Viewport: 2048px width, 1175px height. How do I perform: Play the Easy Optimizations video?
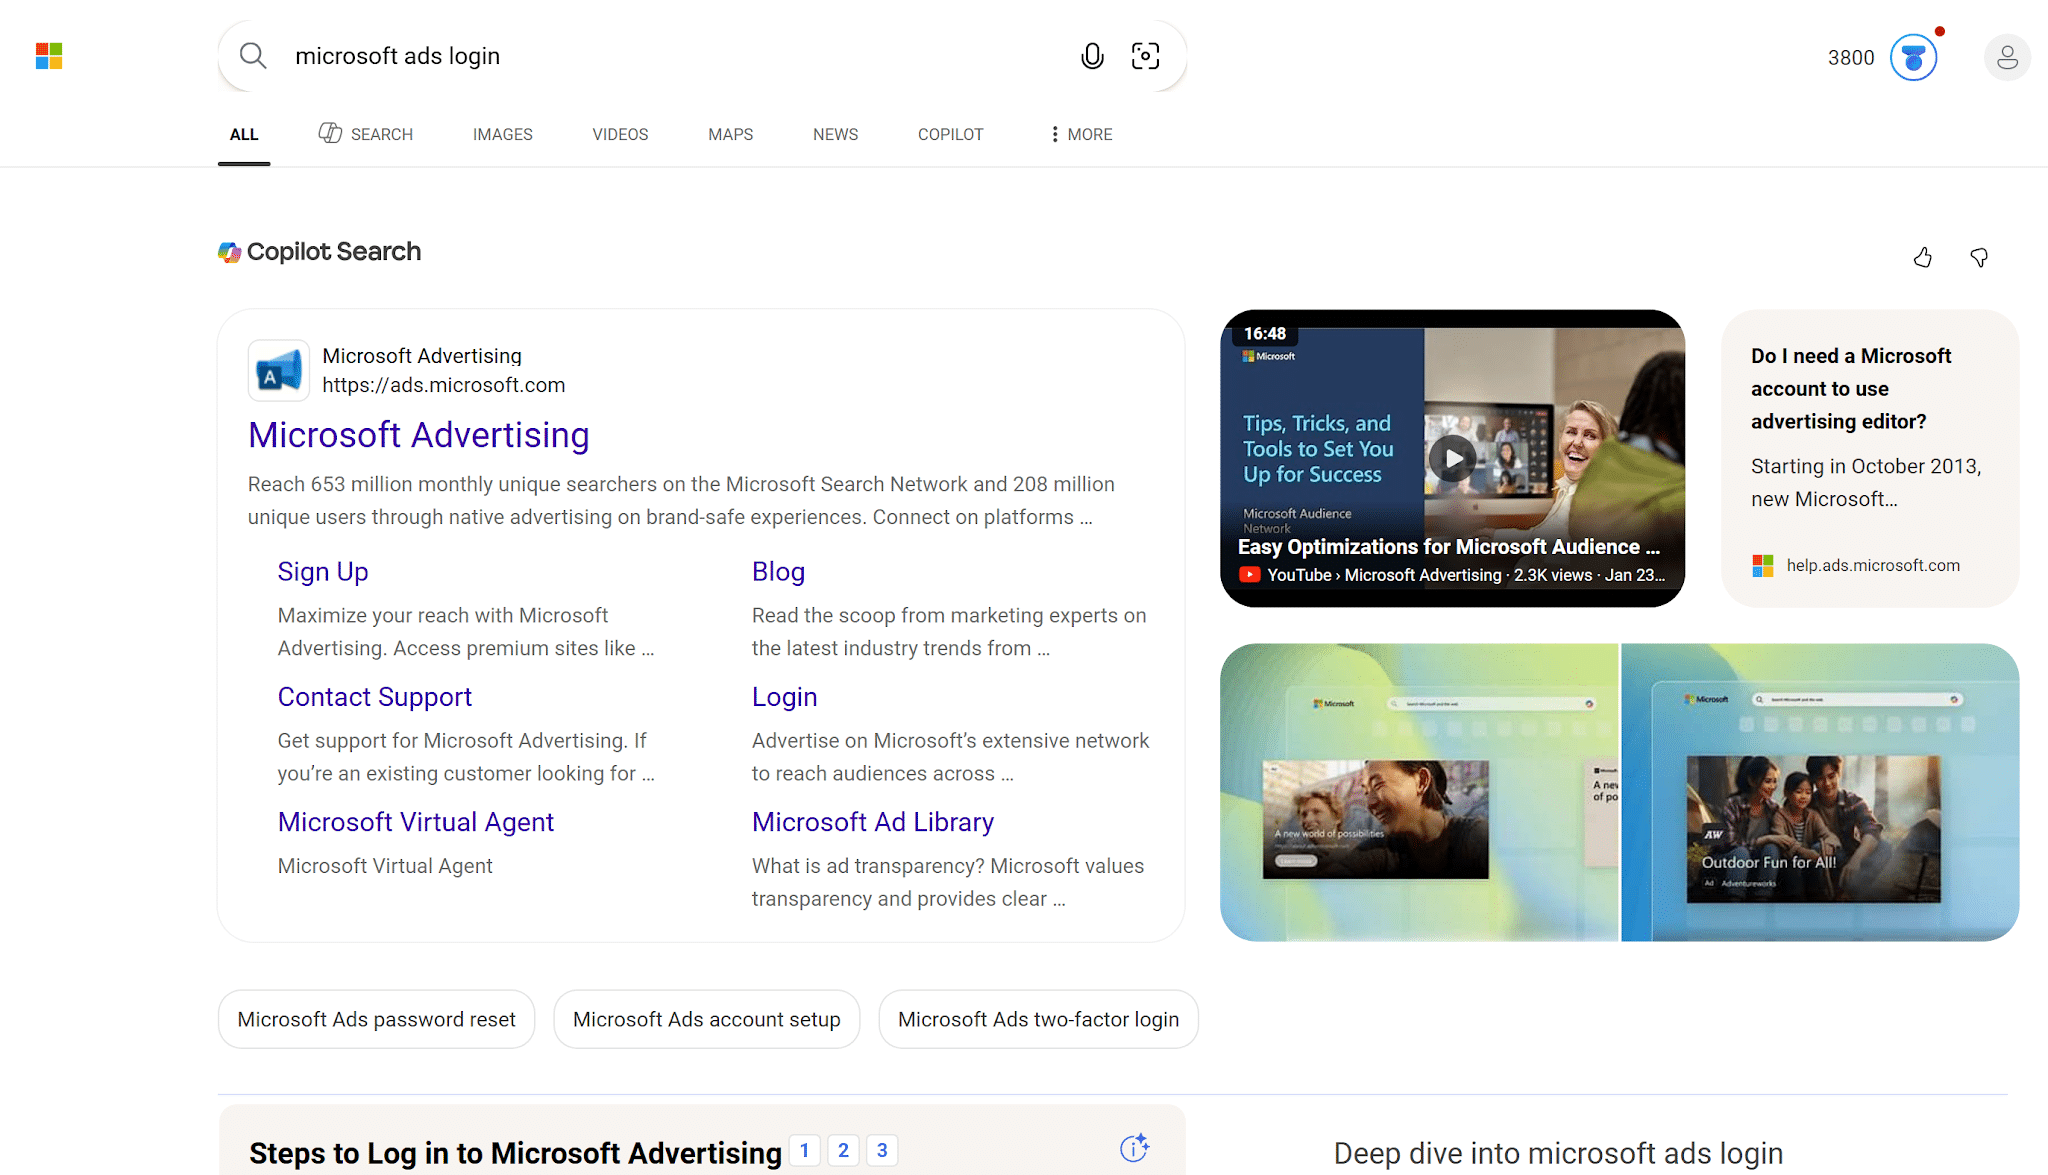coord(1452,458)
